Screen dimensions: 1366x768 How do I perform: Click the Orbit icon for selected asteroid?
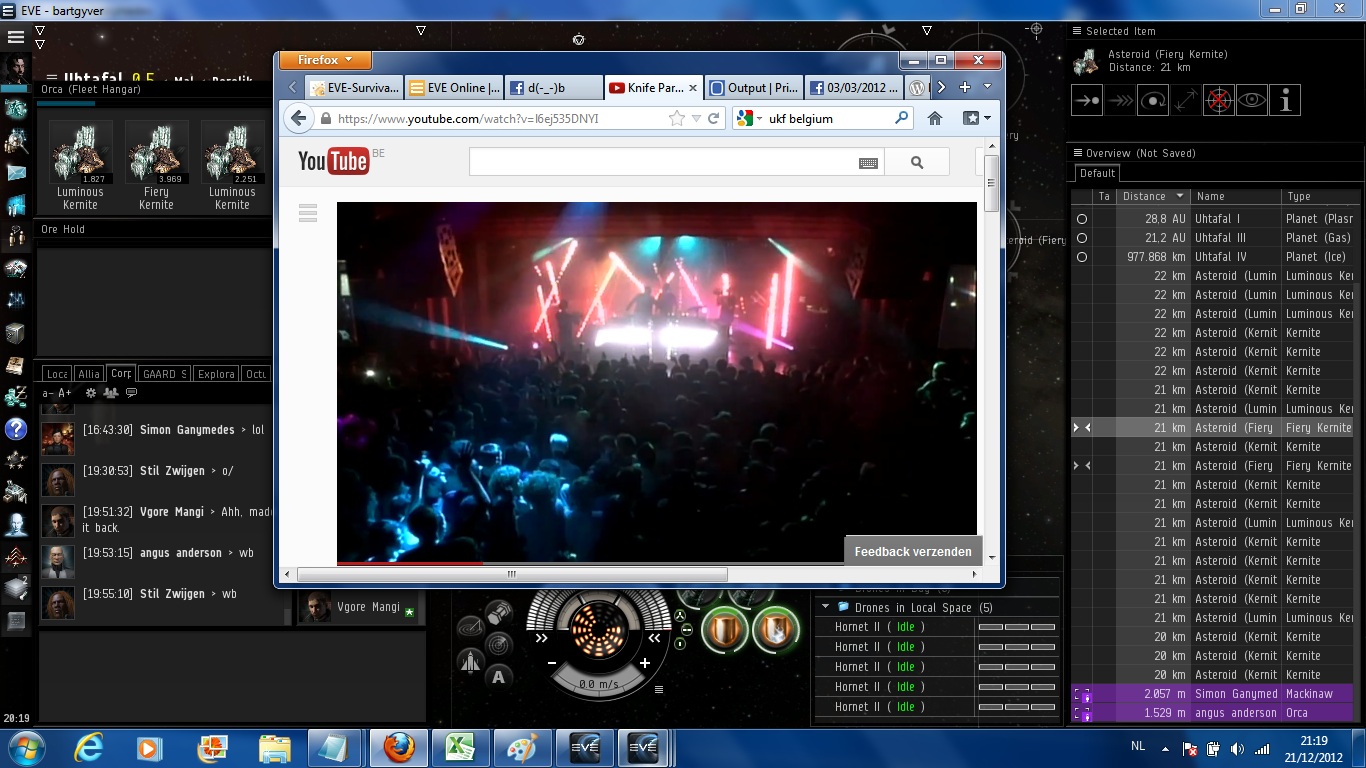pyautogui.click(x=1153, y=101)
